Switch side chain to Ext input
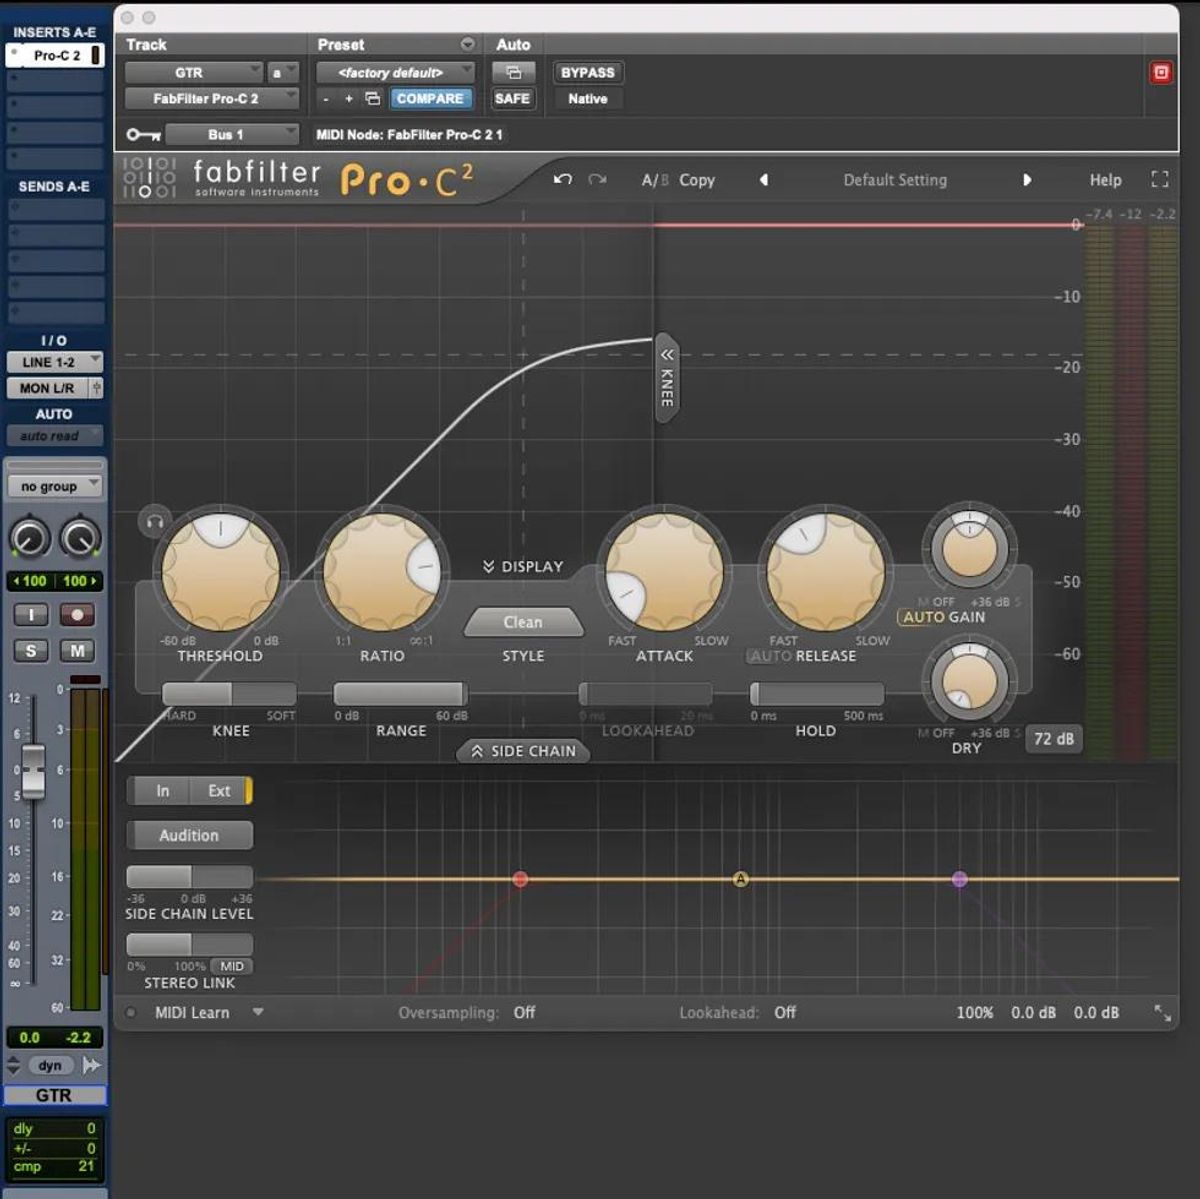The image size is (1200, 1199). point(219,791)
